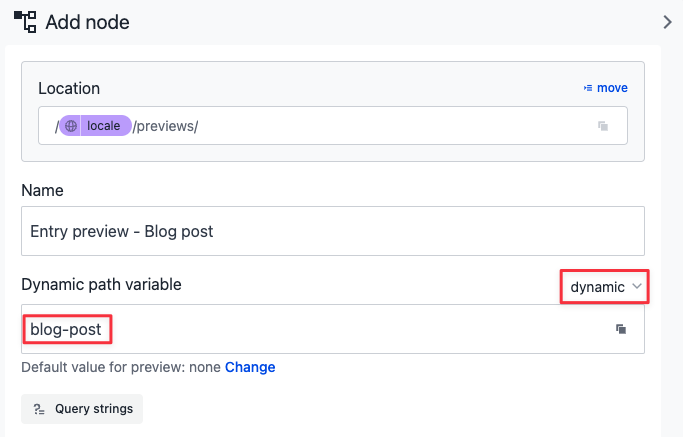Click the Add node heading text
Image resolution: width=683 pixels, height=437 pixels.
point(88,21)
